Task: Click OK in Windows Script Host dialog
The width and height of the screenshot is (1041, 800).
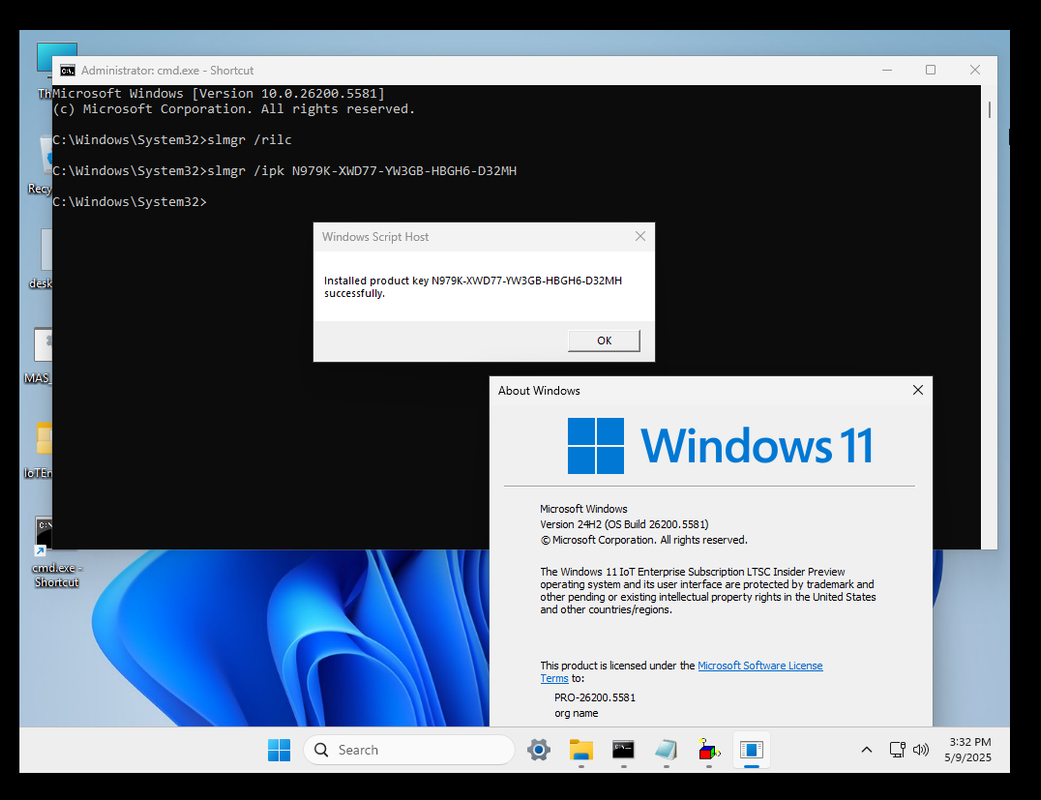Action: point(603,341)
